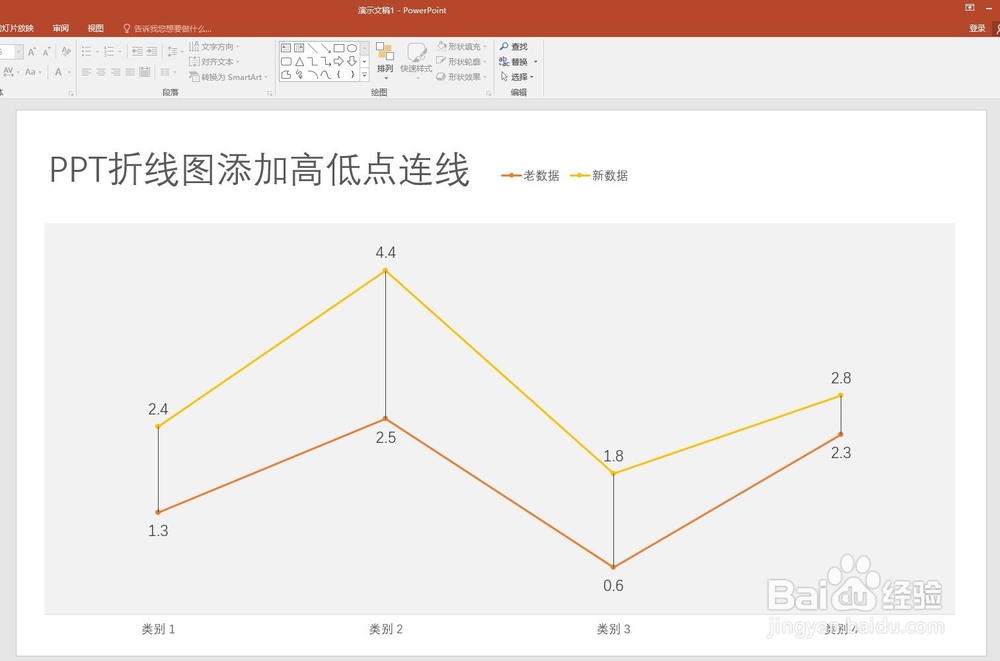Open the 审阅 ribbon tab
The width and height of the screenshot is (1000, 661).
click(60, 28)
